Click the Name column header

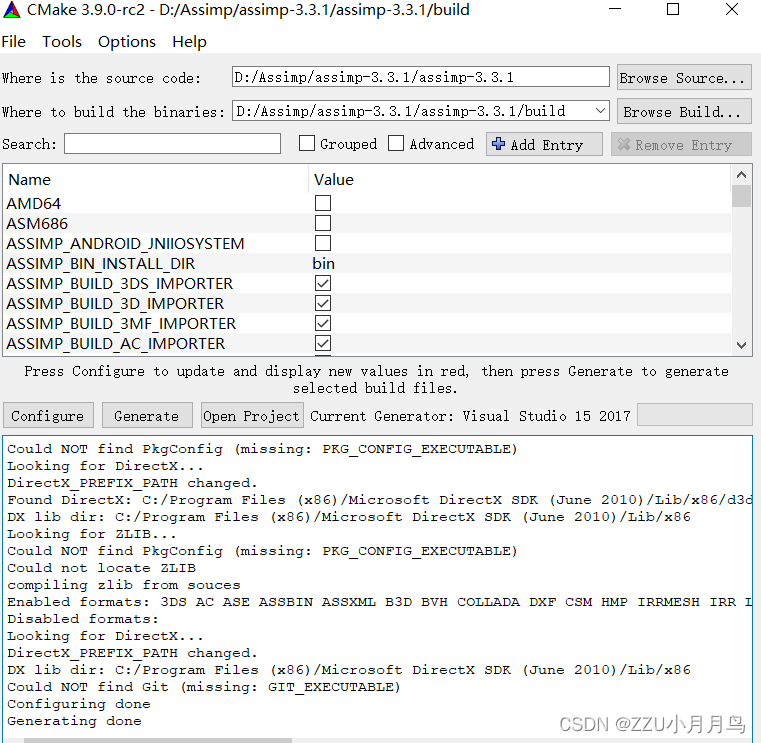click(30, 180)
